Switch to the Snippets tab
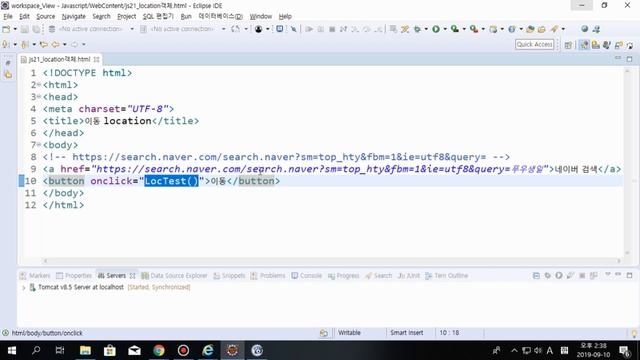The image size is (640, 360). (229, 276)
